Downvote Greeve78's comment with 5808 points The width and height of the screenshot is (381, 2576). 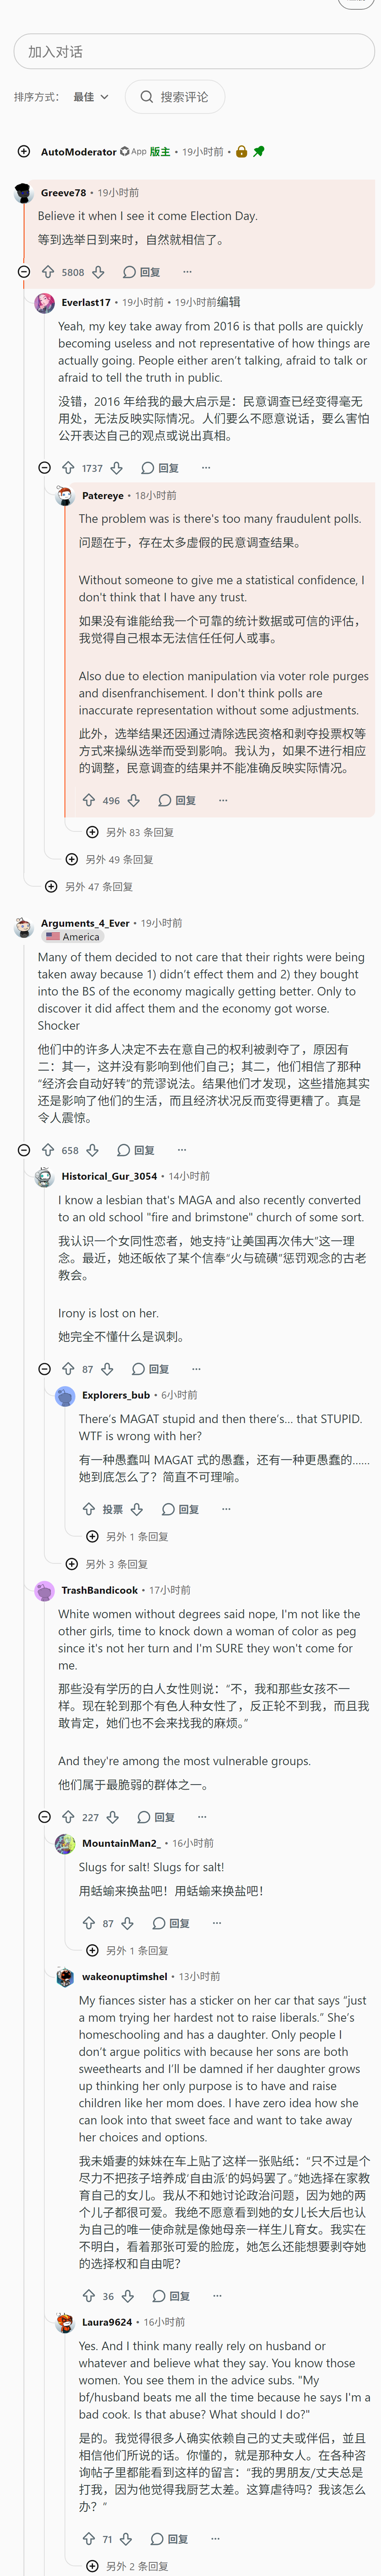tap(98, 272)
